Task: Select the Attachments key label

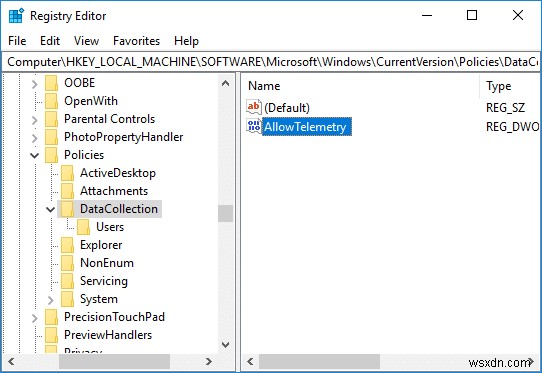Action: tap(114, 191)
